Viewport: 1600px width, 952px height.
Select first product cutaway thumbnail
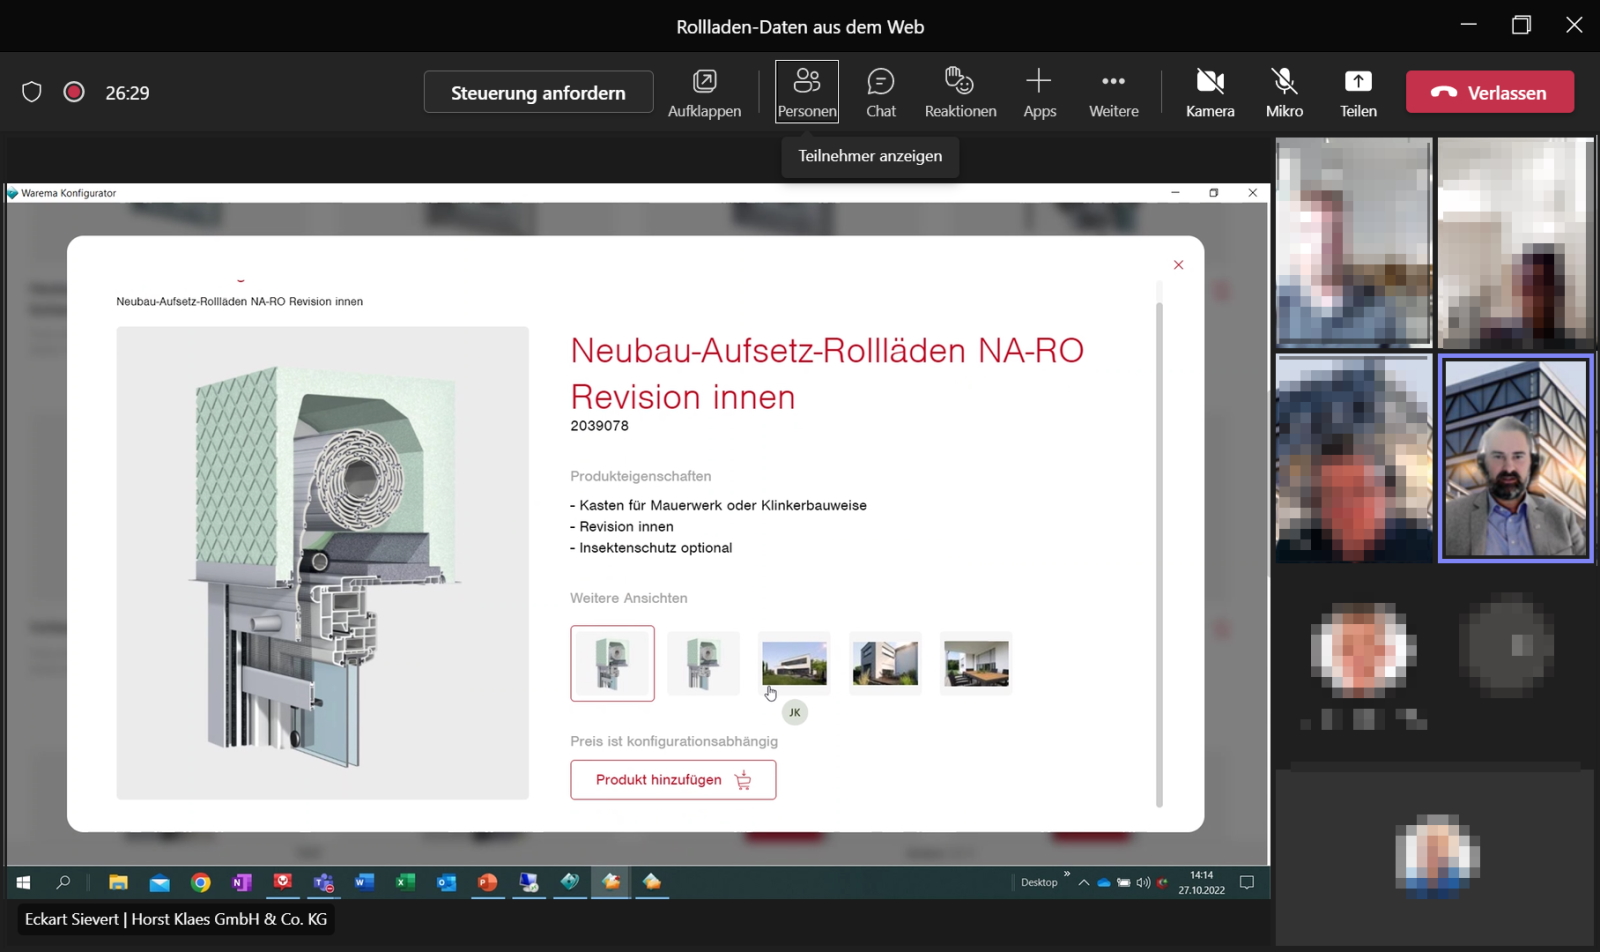click(x=612, y=663)
